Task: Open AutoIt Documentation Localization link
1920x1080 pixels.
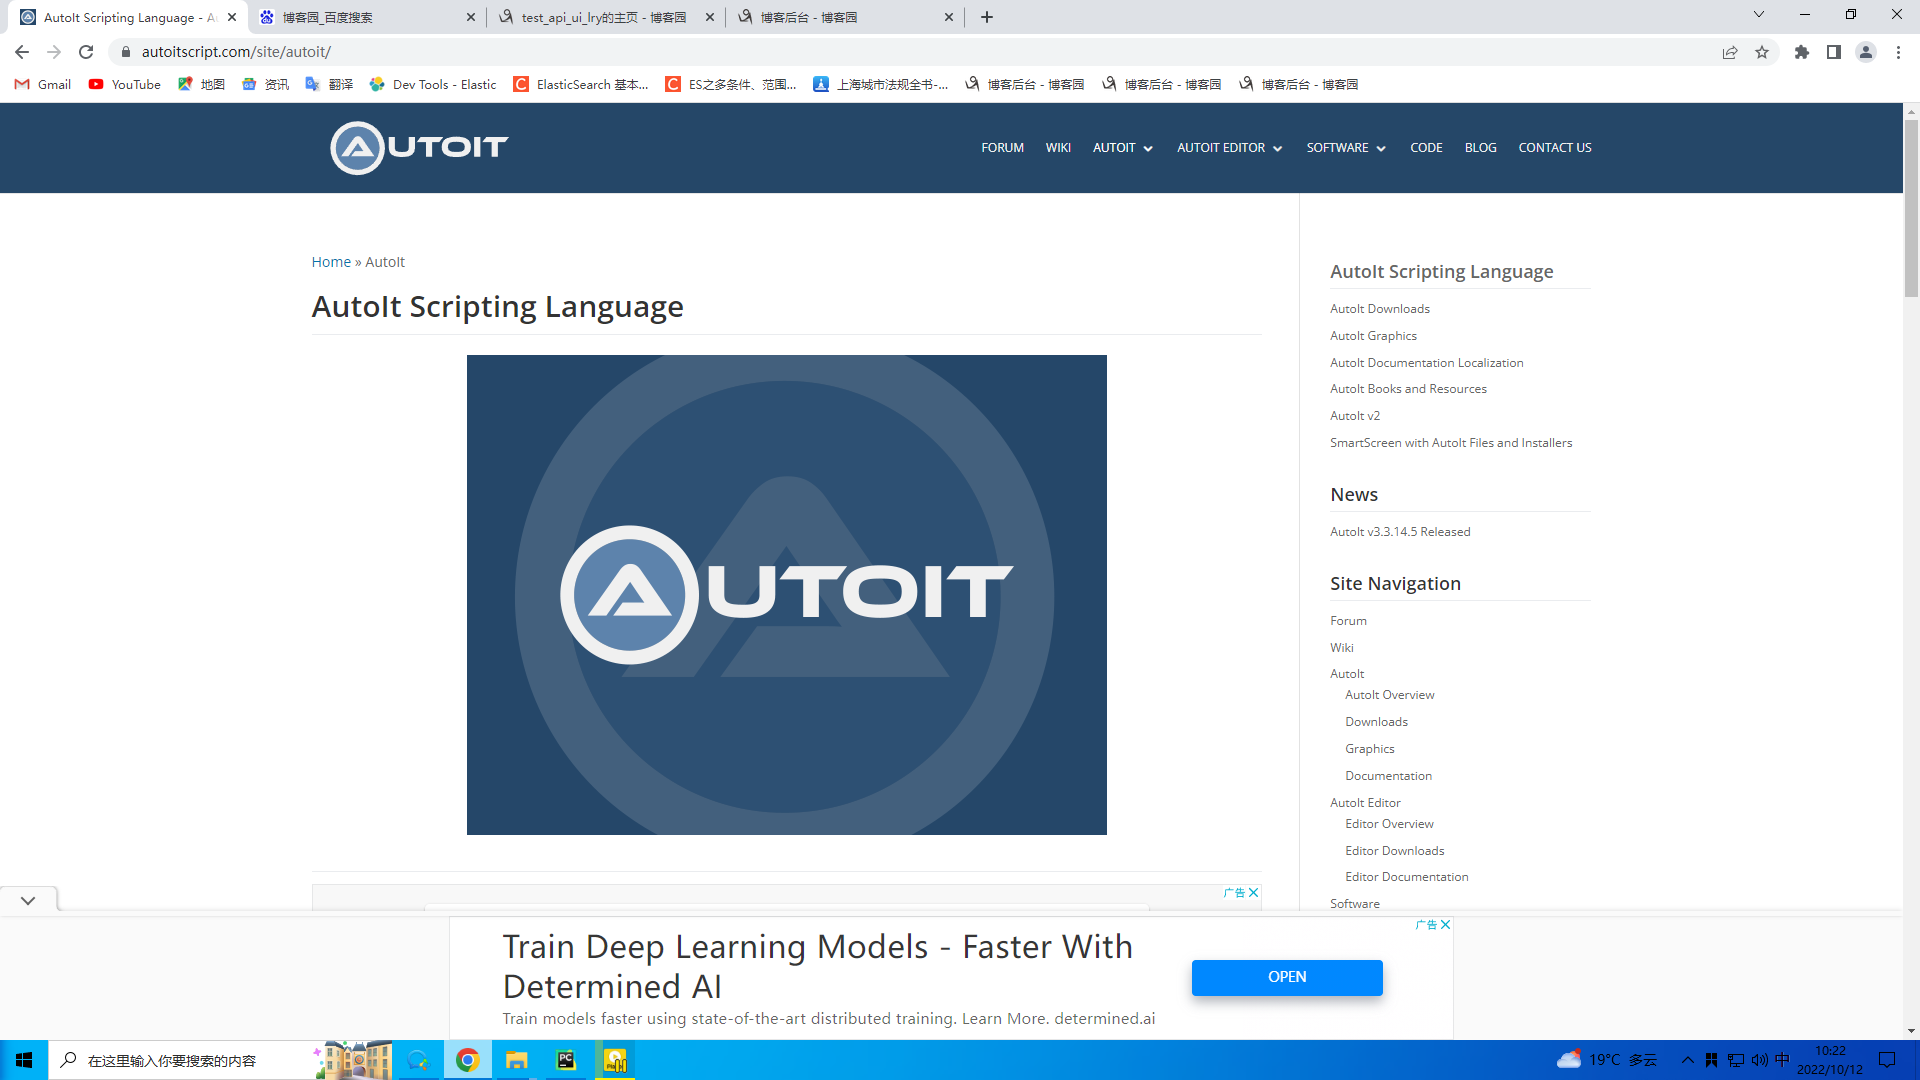Action: pos(1426,363)
